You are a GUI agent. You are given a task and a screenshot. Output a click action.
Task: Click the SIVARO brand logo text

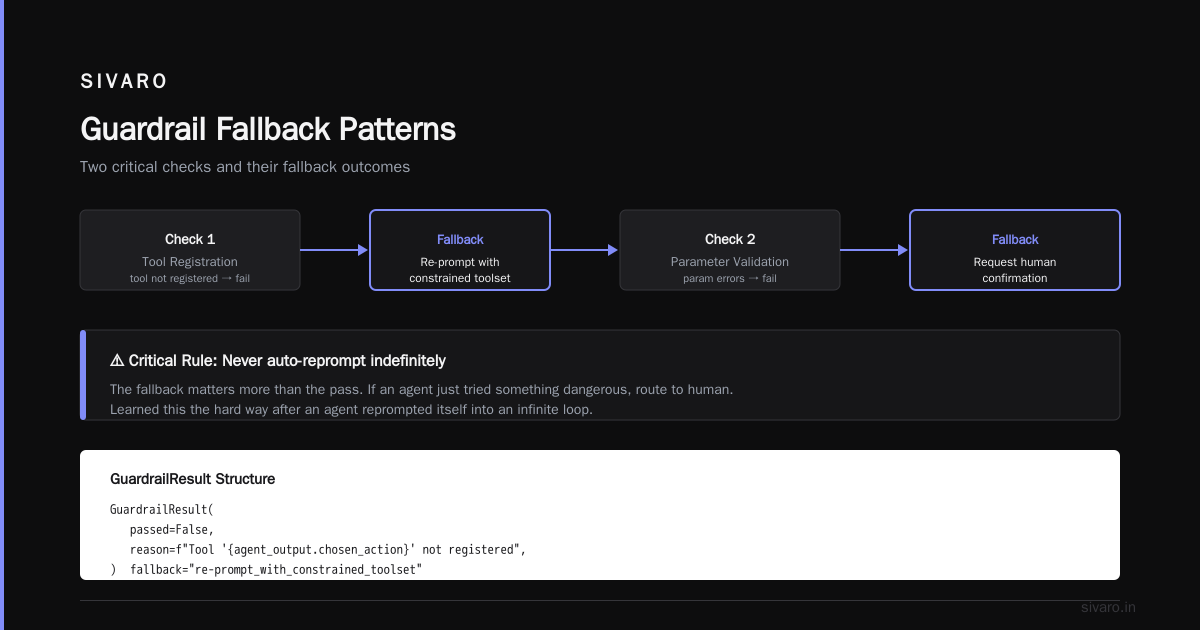click(x=124, y=82)
